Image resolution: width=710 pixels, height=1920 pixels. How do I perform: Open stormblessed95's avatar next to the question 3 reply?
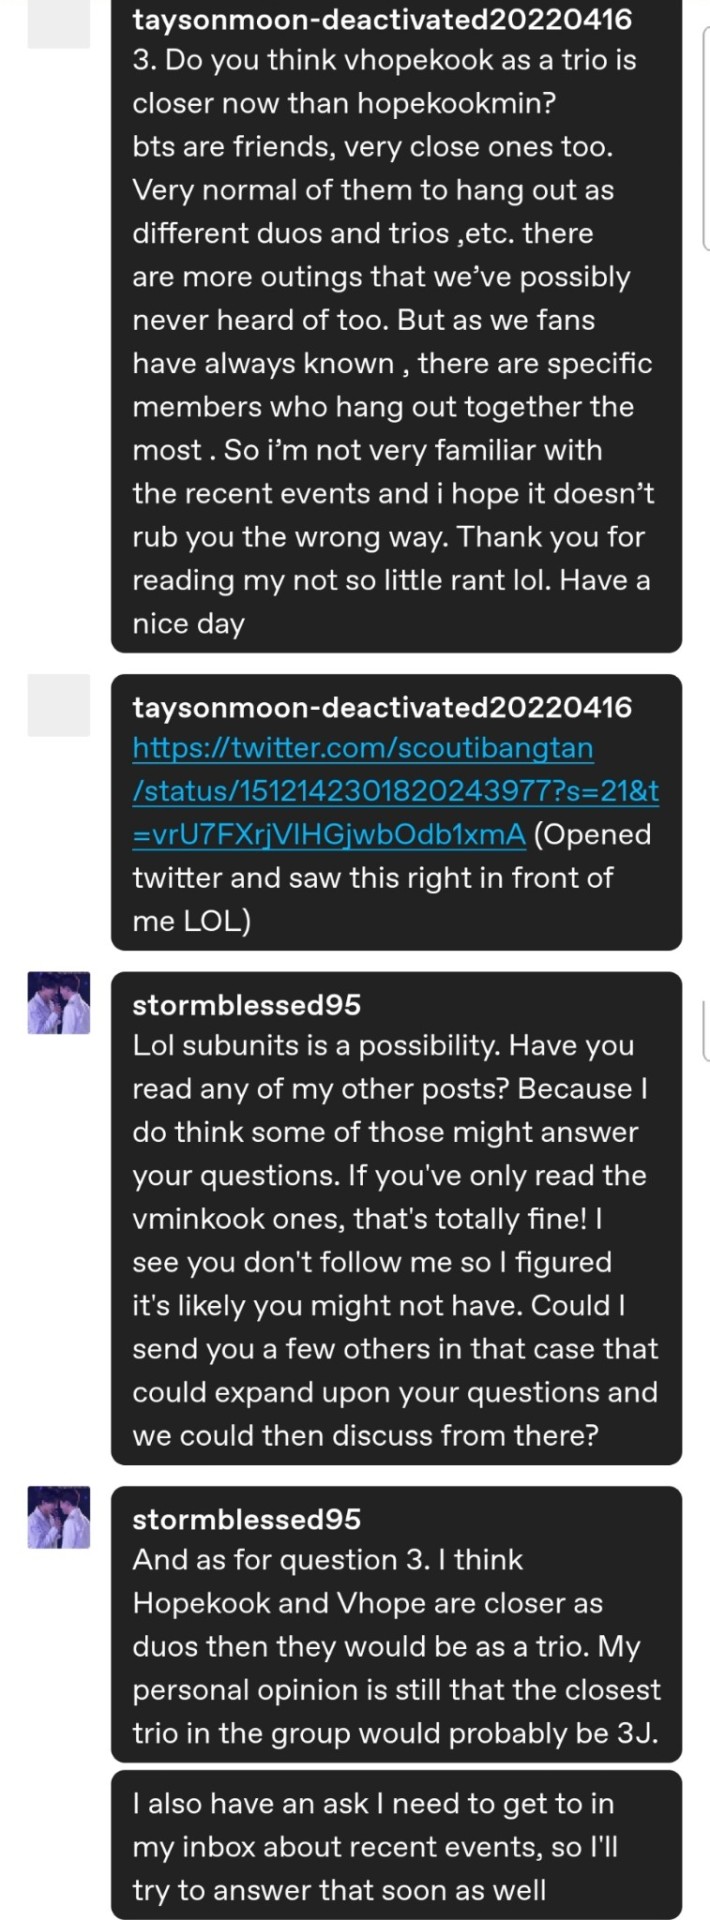pyautogui.click(x=58, y=1517)
